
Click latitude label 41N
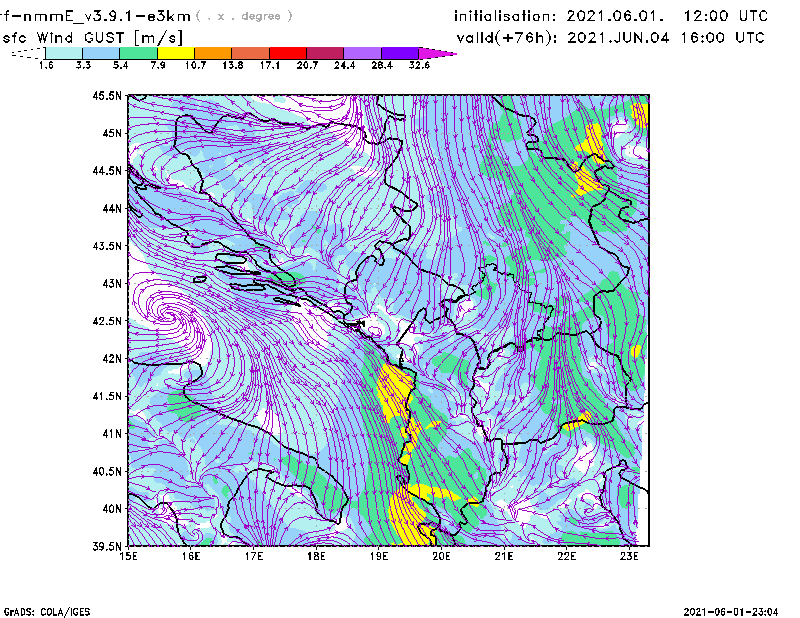[x=112, y=434]
